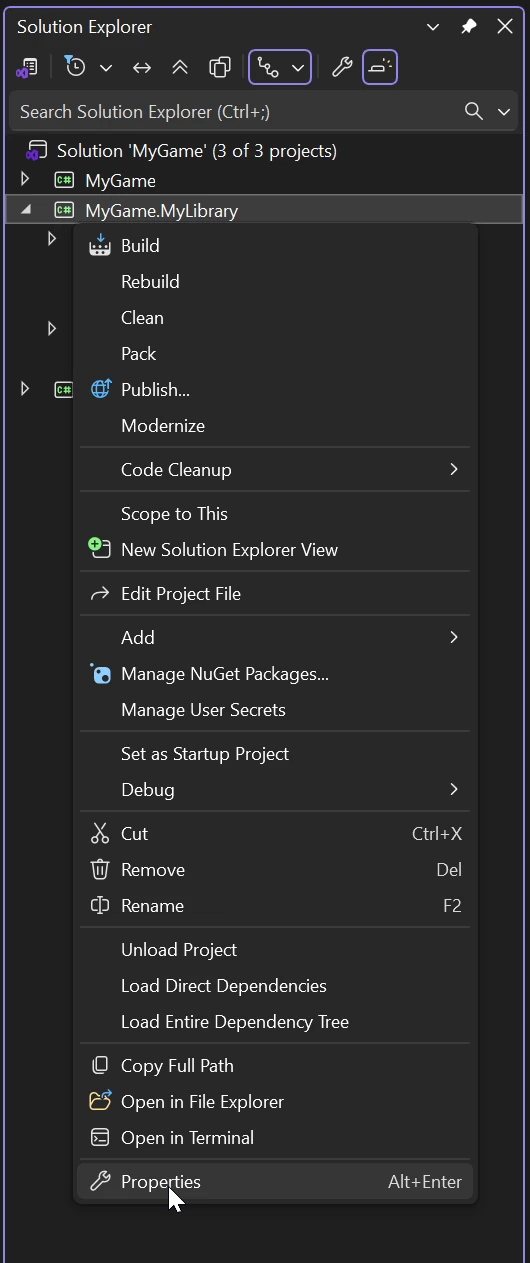Pin the Solution Explorer panel
530x1263 pixels.
(469, 27)
